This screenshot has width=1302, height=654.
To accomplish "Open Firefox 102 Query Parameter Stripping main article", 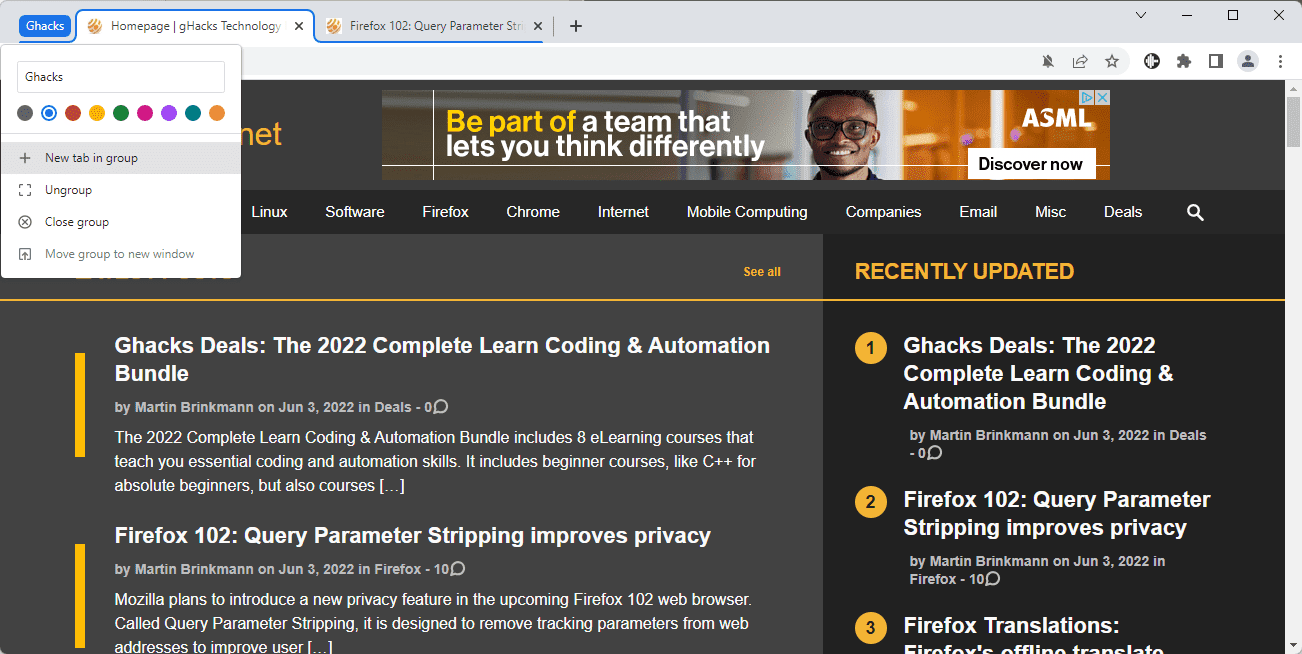I will point(413,535).
